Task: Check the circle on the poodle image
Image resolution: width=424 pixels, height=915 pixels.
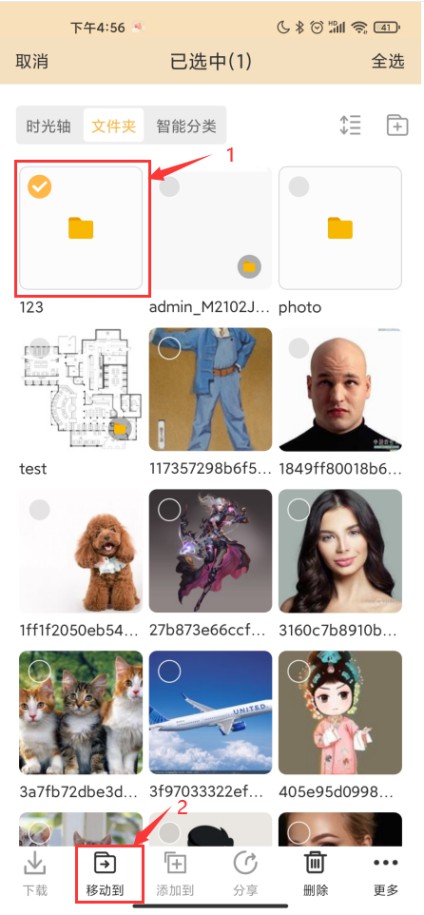Action: coord(40,509)
